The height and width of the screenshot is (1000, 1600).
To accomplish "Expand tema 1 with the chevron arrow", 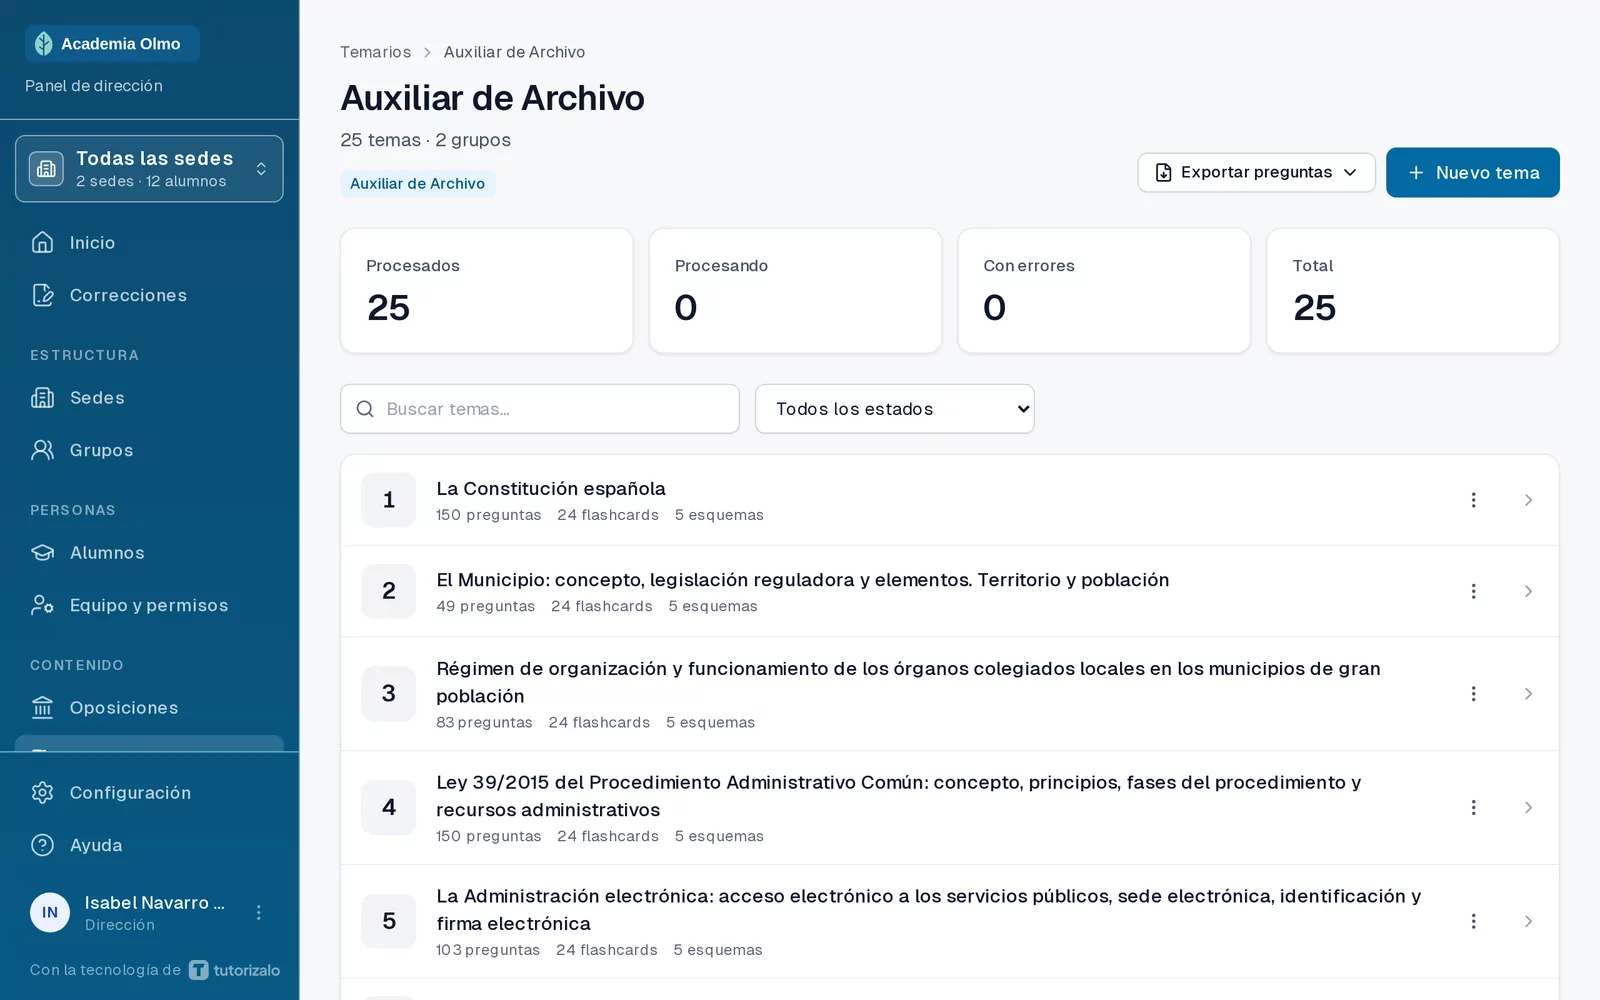I will click(x=1528, y=500).
